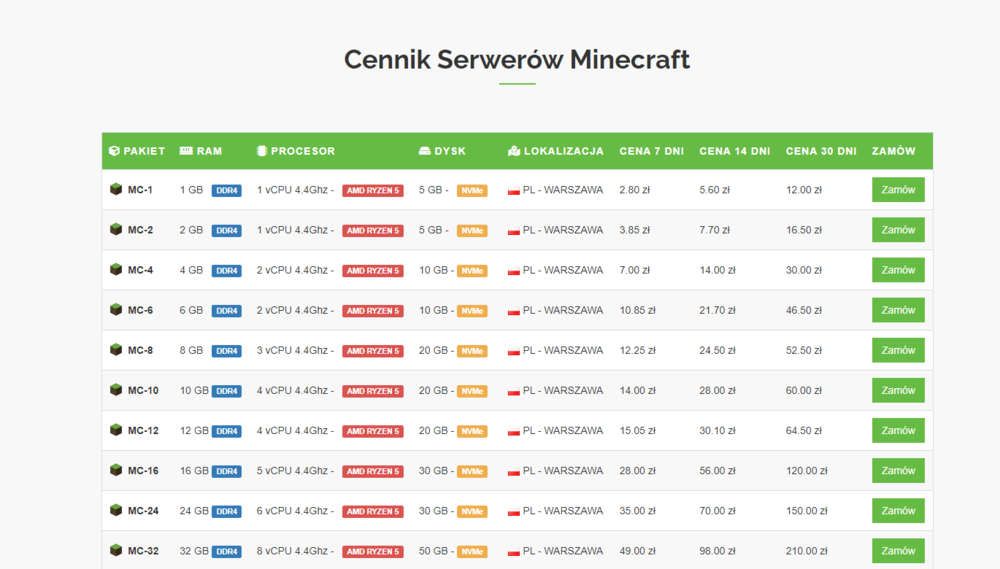Click the NVMe badge in MC-6 row
This screenshot has height=569, width=1000.
pos(472,311)
